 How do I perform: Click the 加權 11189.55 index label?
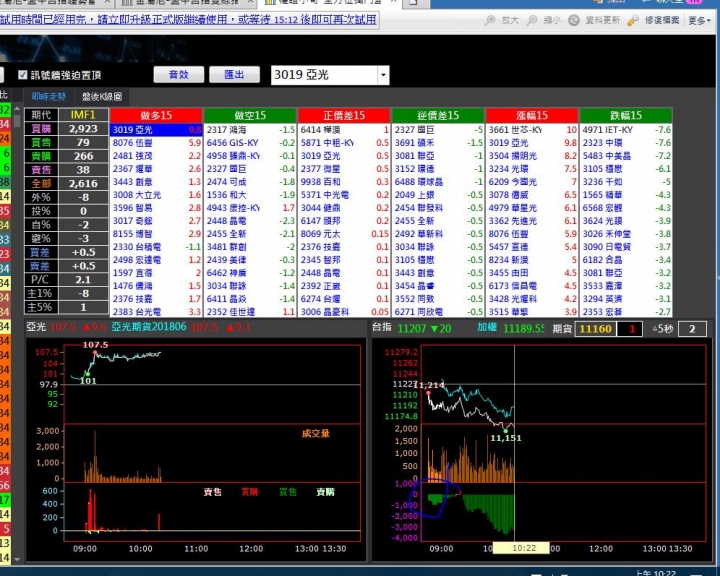click(x=511, y=328)
